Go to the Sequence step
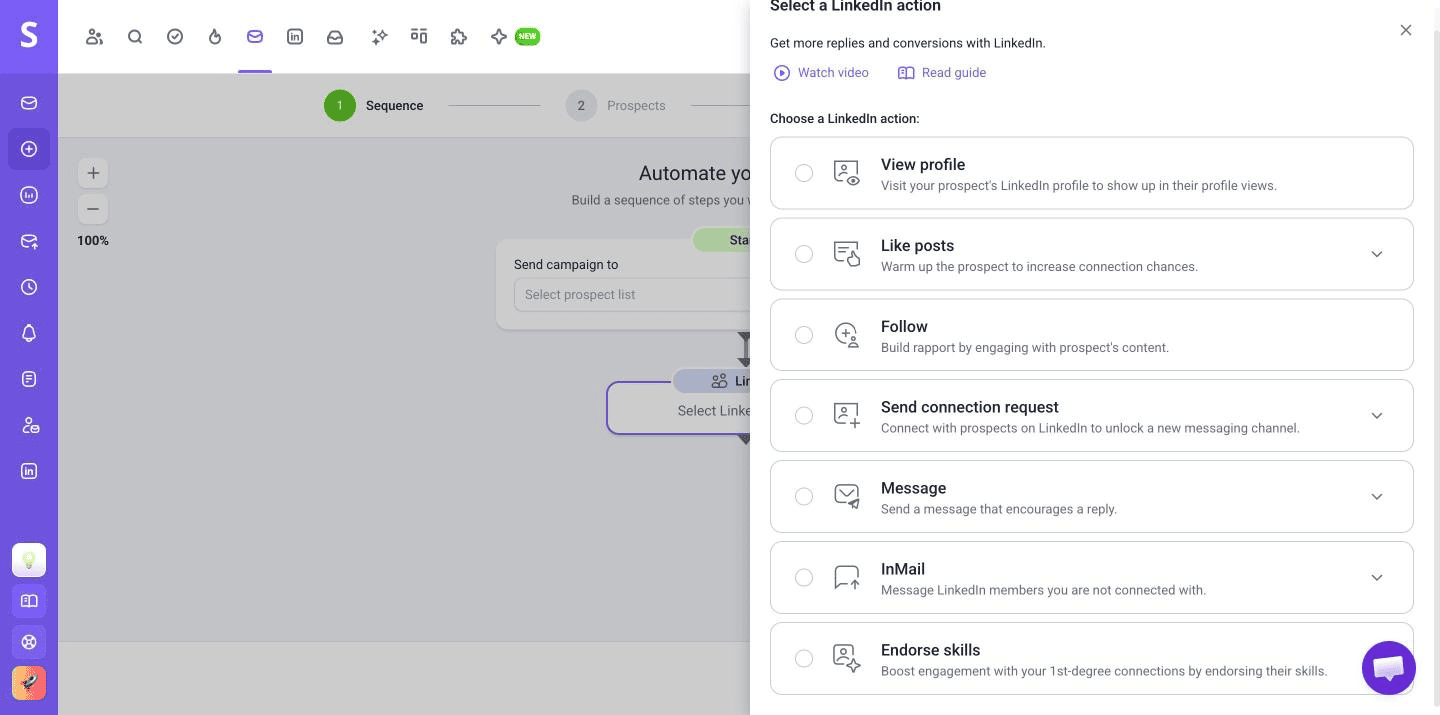The height and width of the screenshot is (715, 1440). (374, 105)
